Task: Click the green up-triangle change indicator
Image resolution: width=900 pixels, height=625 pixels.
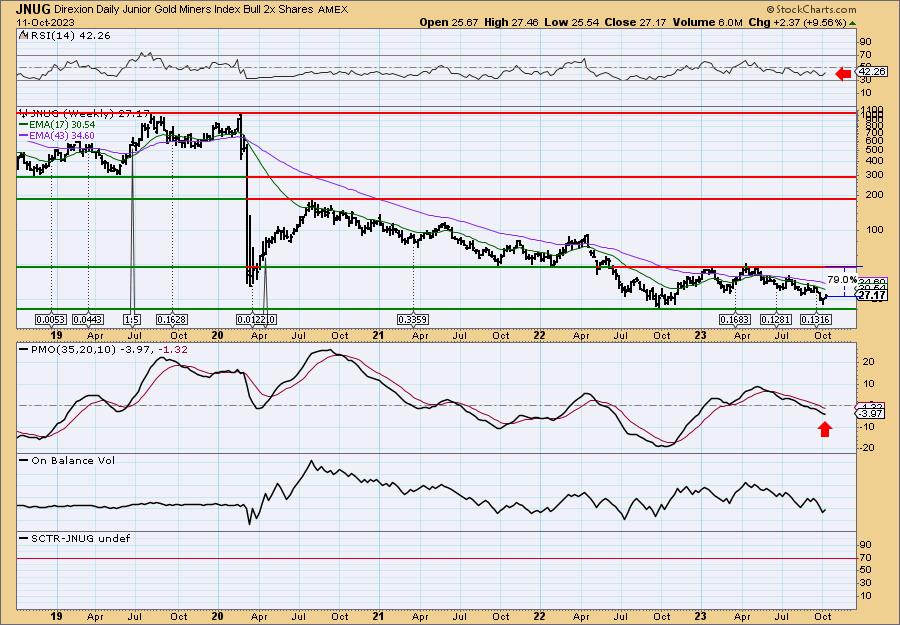Action: [x=852, y=22]
